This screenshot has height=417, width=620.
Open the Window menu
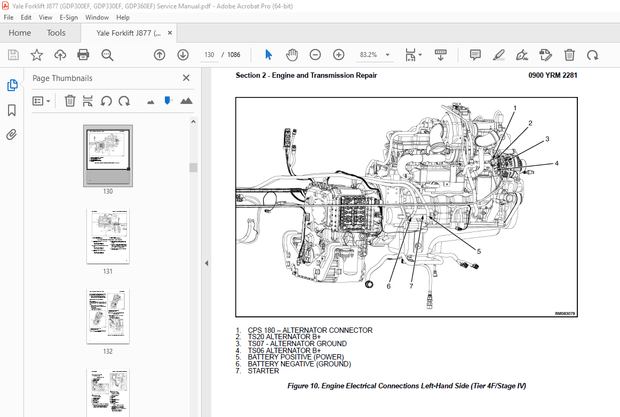[x=97, y=17]
